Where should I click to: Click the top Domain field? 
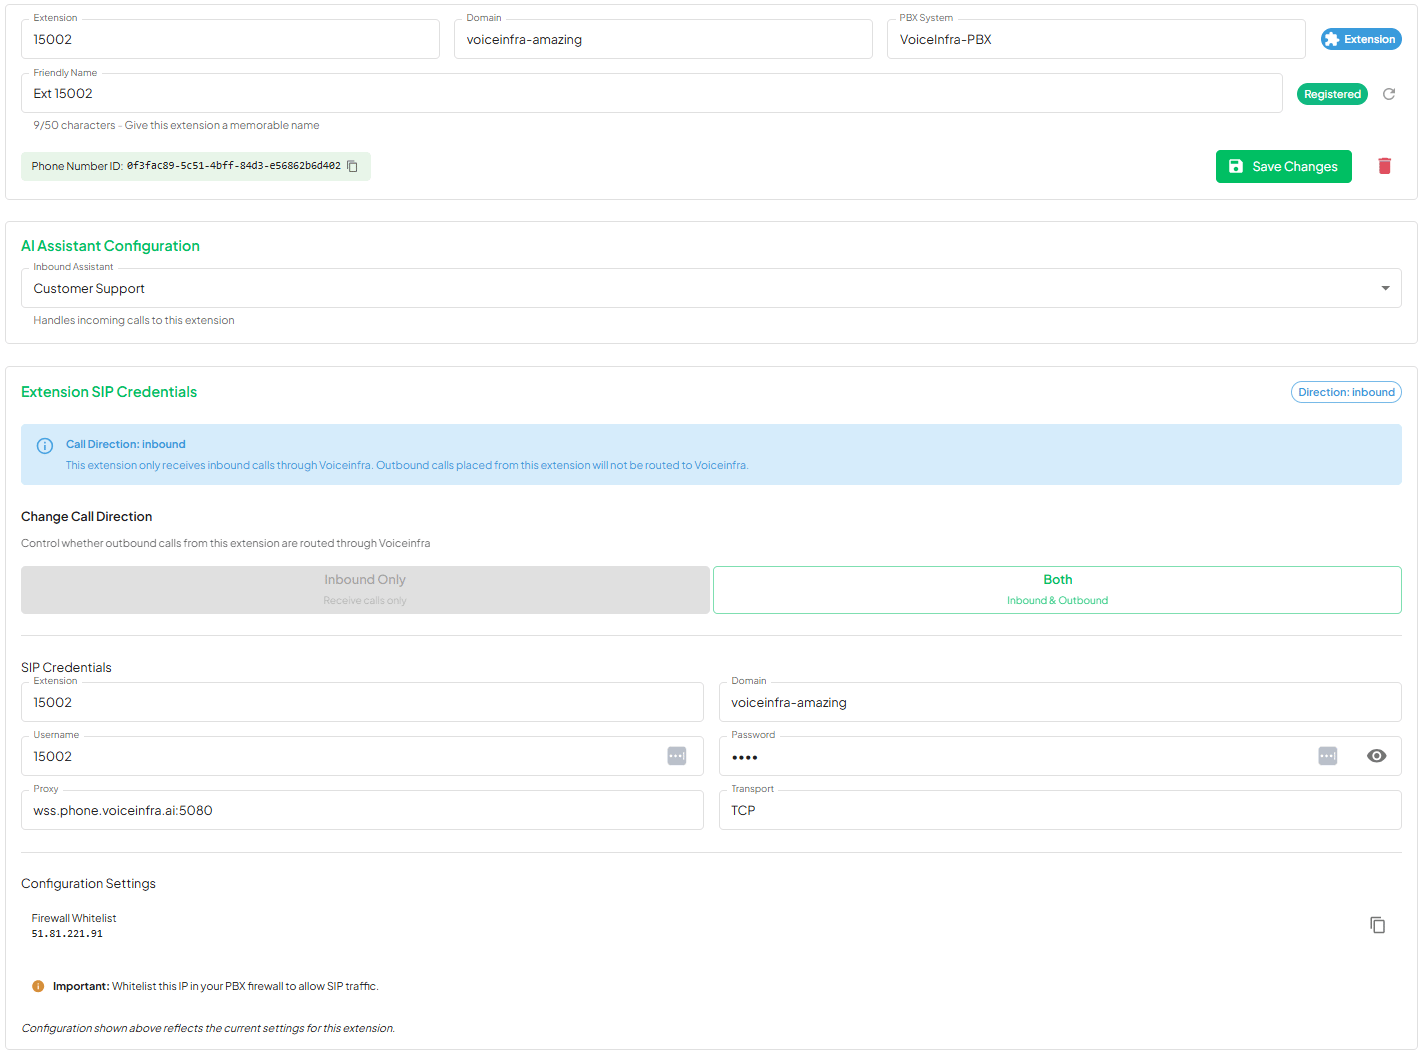coord(663,39)
